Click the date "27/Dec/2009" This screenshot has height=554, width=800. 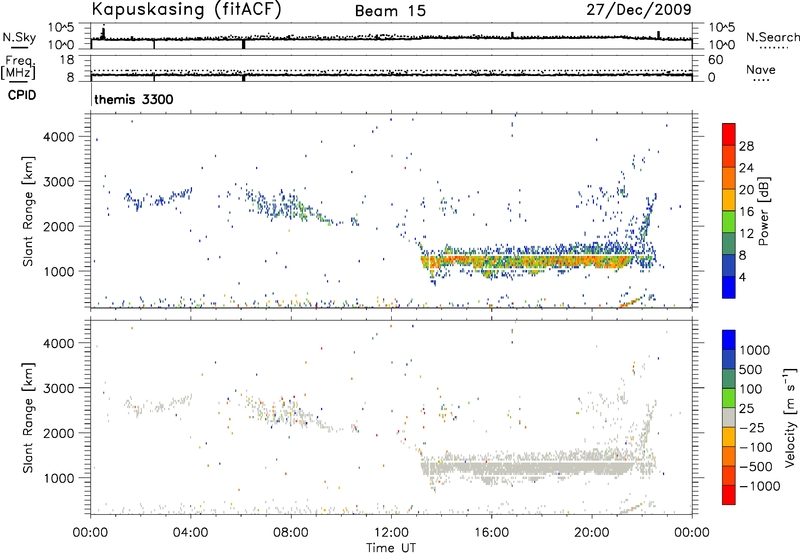click(x=639, y=9)
